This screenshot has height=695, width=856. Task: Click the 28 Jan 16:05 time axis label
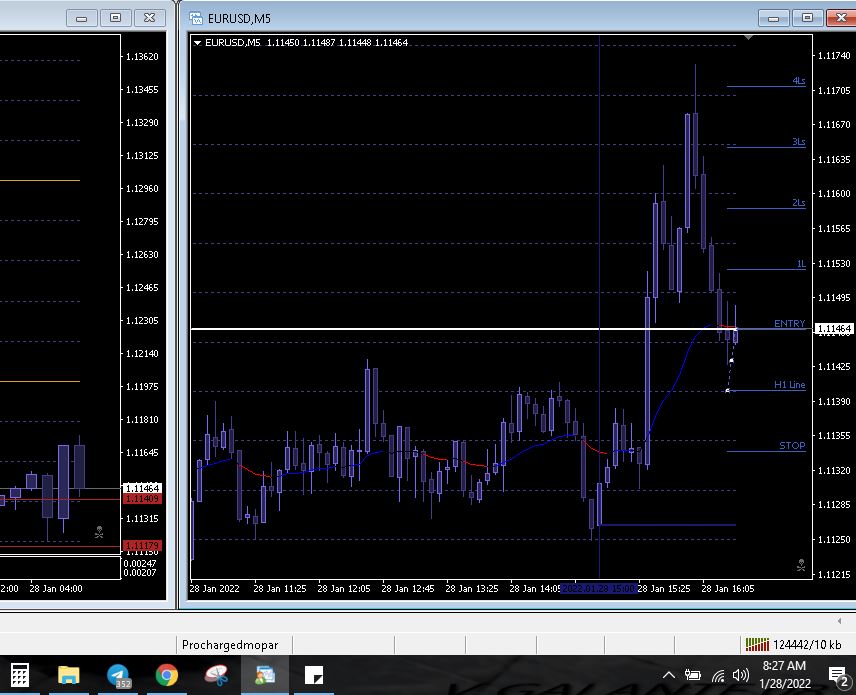pos(728,589)
